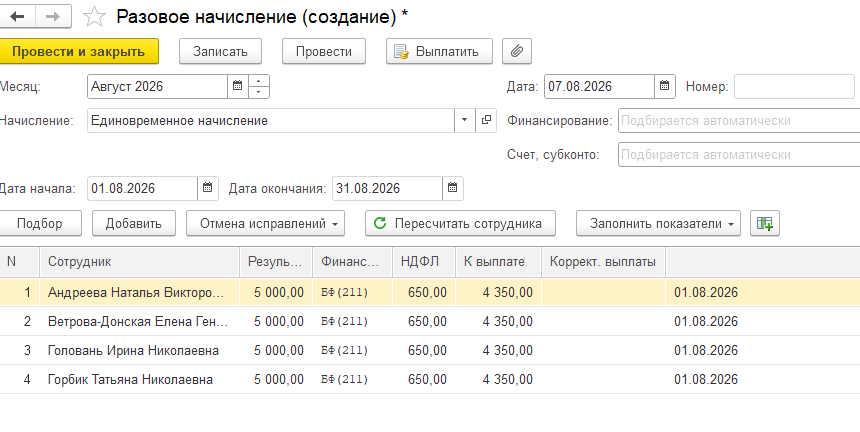Add form to favorites with star icon
The image size is (860, 432).
point(94,17)
